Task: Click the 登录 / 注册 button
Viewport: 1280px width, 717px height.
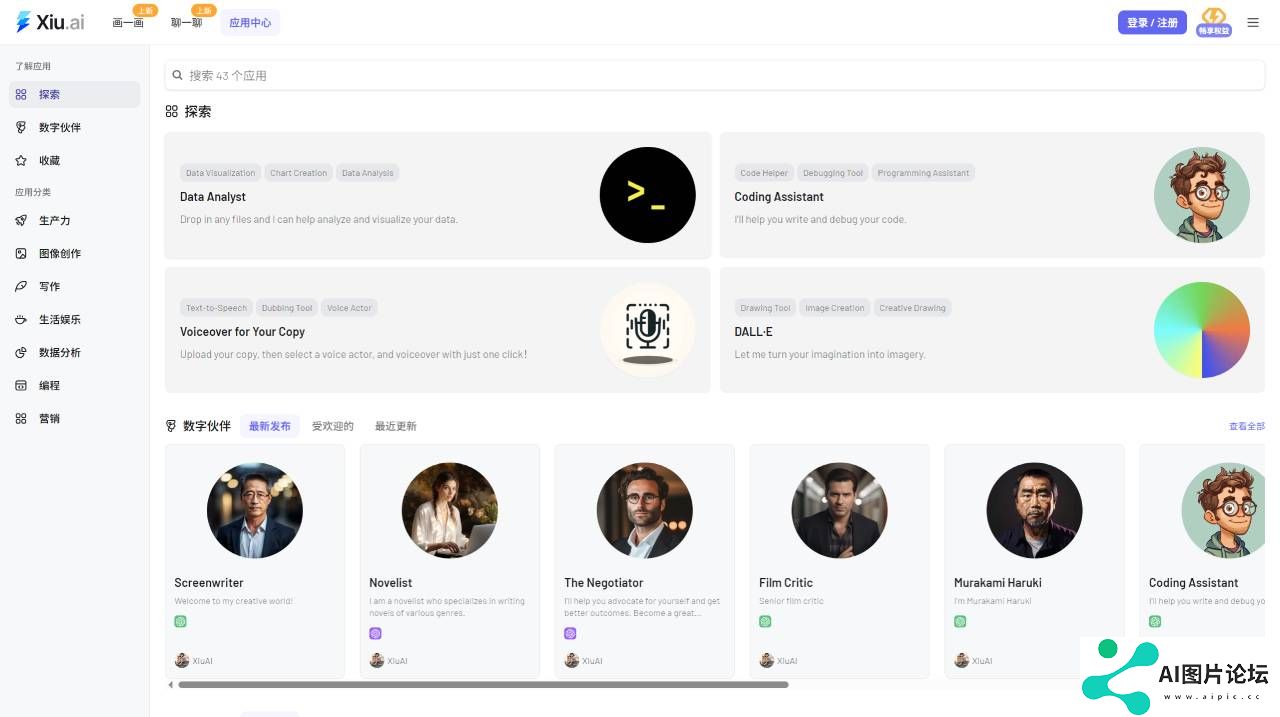Action: tap(1152, 22)
